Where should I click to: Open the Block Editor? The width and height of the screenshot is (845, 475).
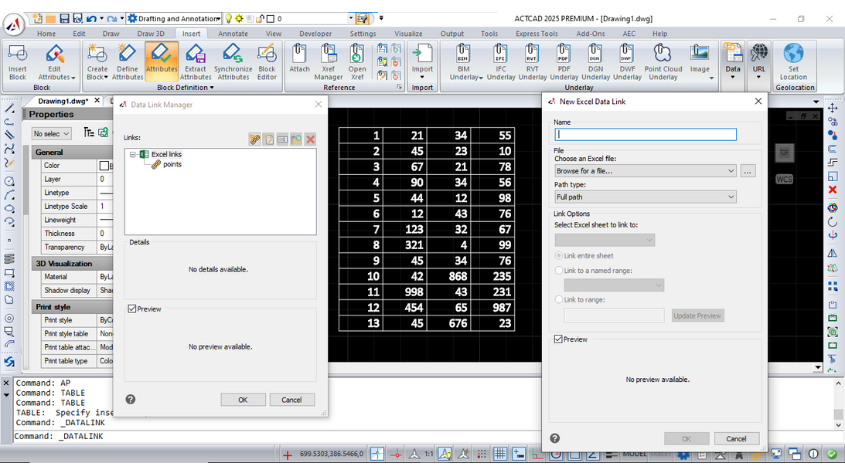267,62
